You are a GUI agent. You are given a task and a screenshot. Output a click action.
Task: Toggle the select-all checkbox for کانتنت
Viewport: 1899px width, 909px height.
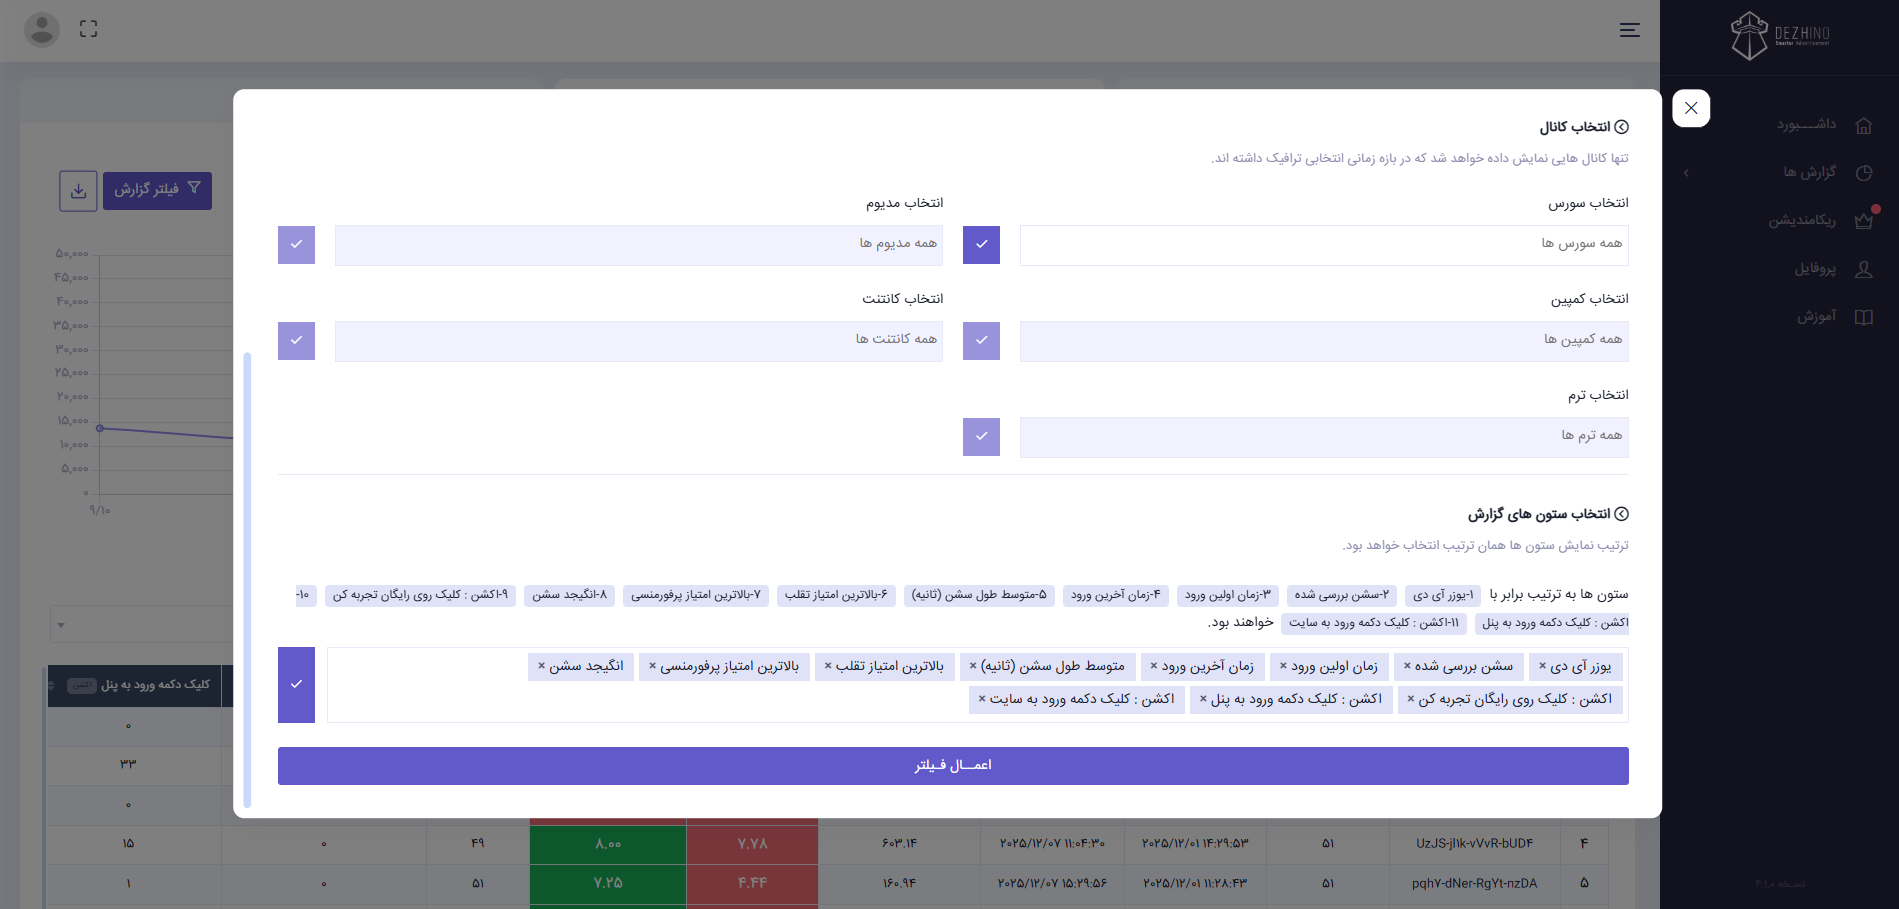point(296,341)
